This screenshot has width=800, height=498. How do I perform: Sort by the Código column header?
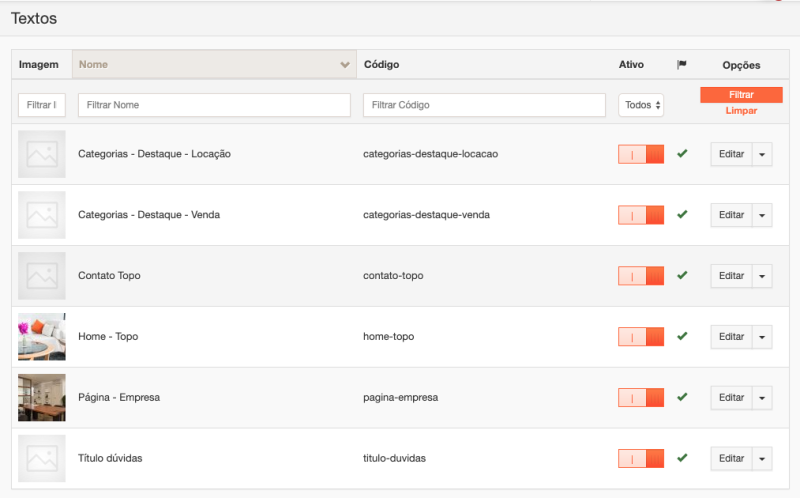[x=382, y=65]
